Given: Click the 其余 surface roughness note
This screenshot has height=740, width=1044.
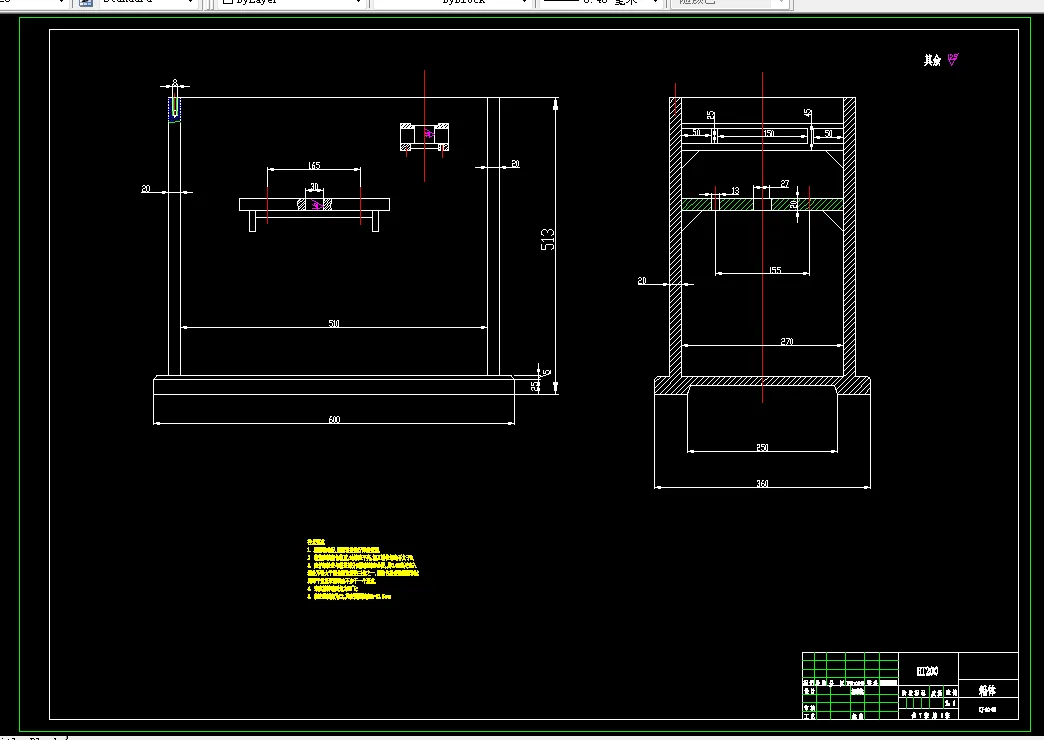Looking at the screenshot, I should click(932, 61).
